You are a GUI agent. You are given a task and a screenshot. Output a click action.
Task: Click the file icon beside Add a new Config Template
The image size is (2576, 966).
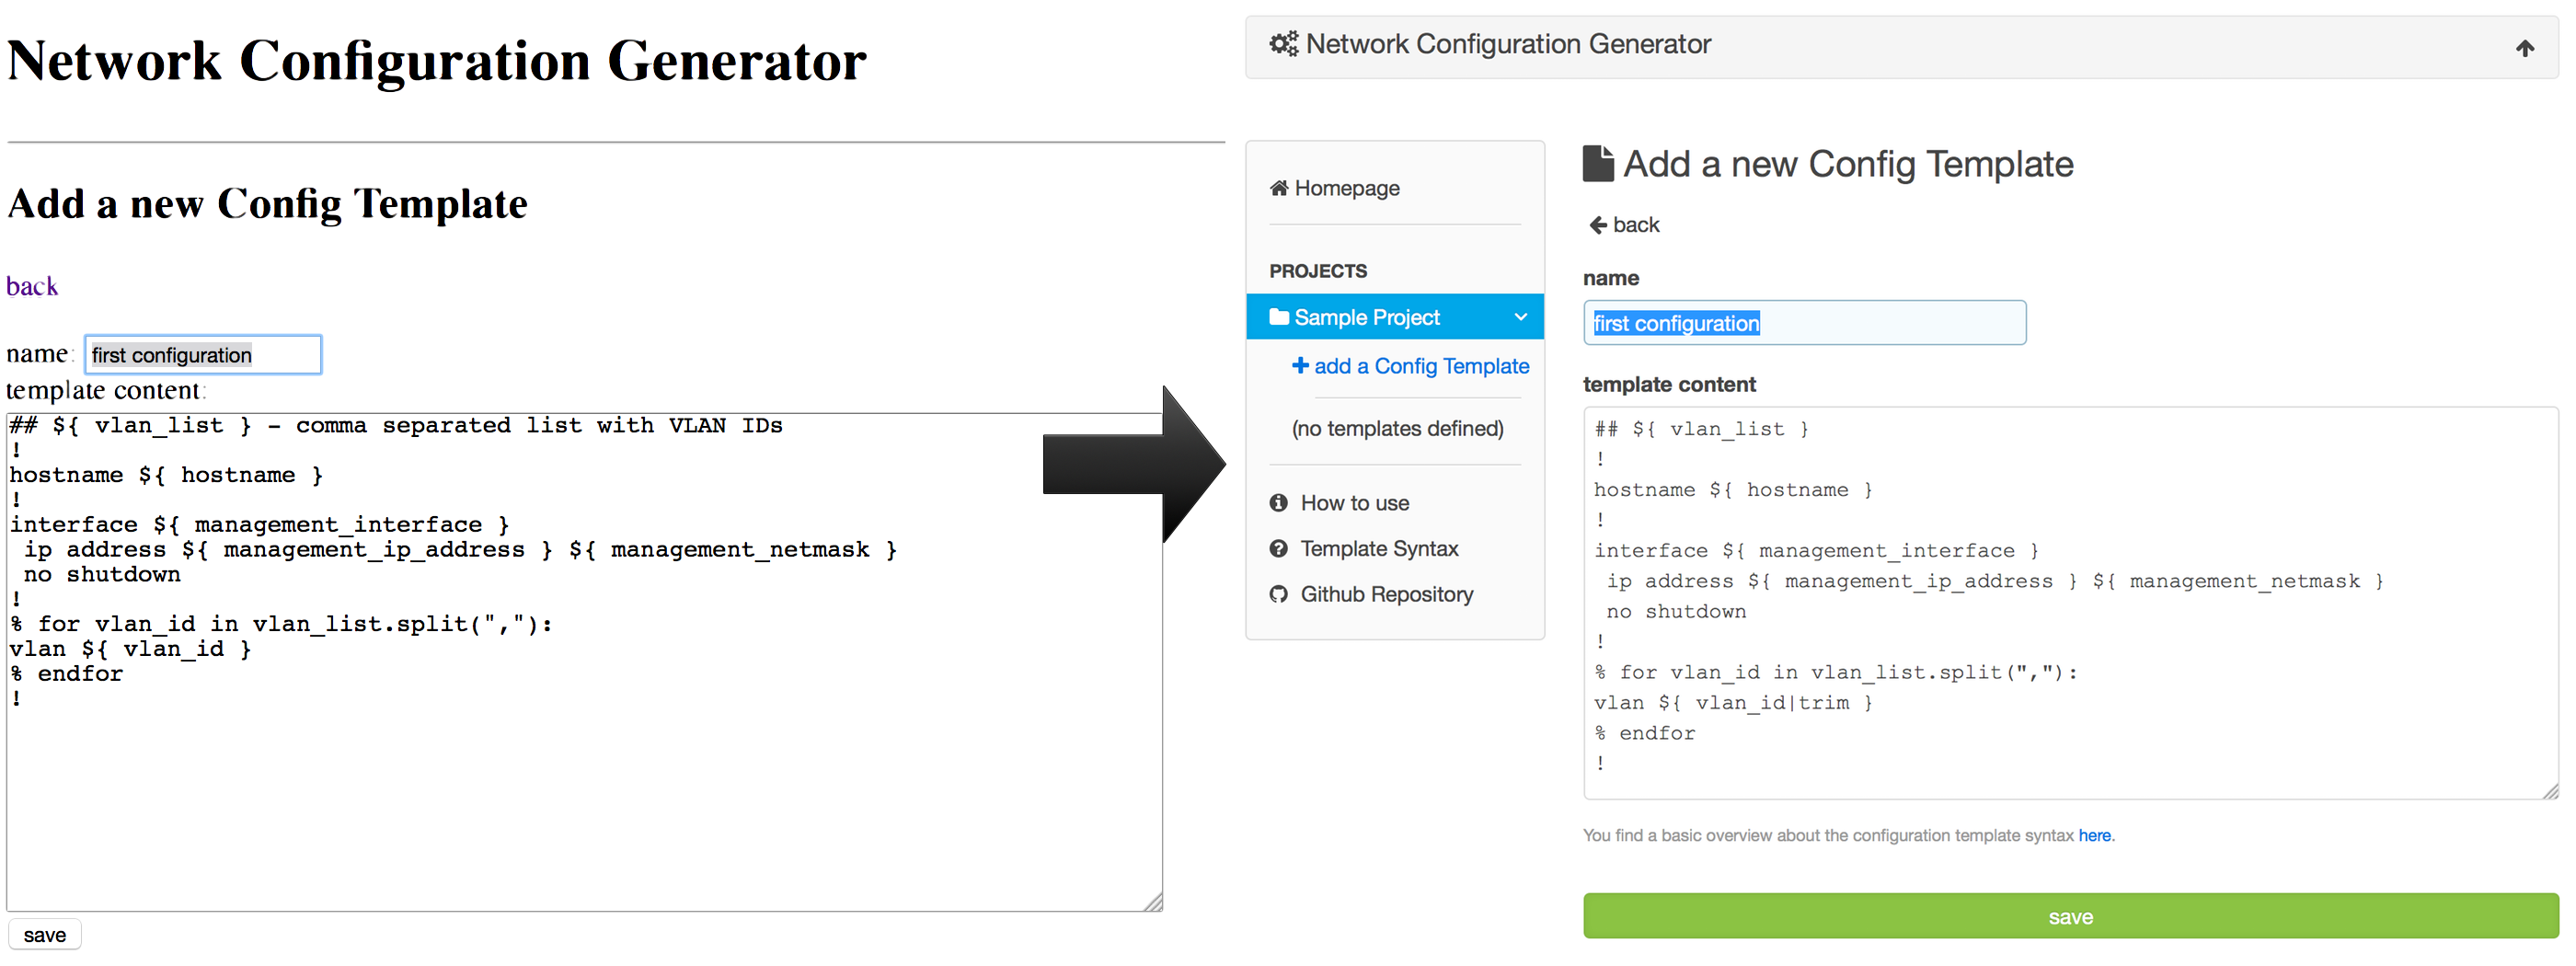click(1598, 163)
